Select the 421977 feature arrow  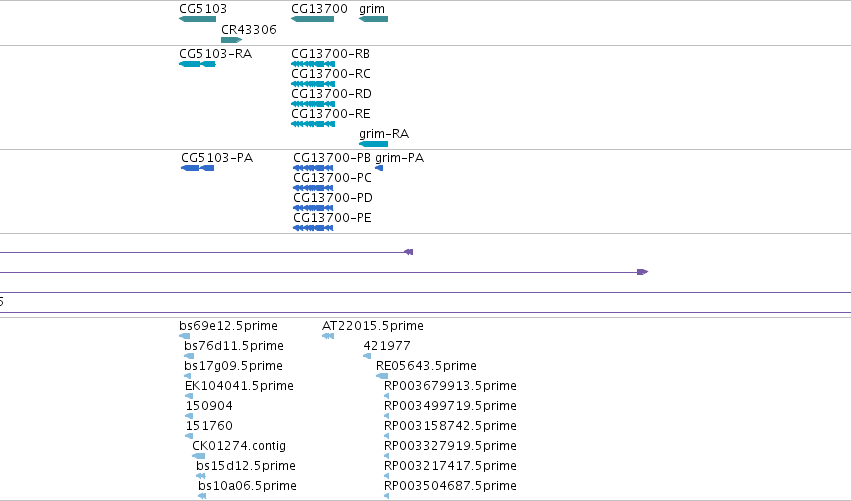click(x=367, y=356)
